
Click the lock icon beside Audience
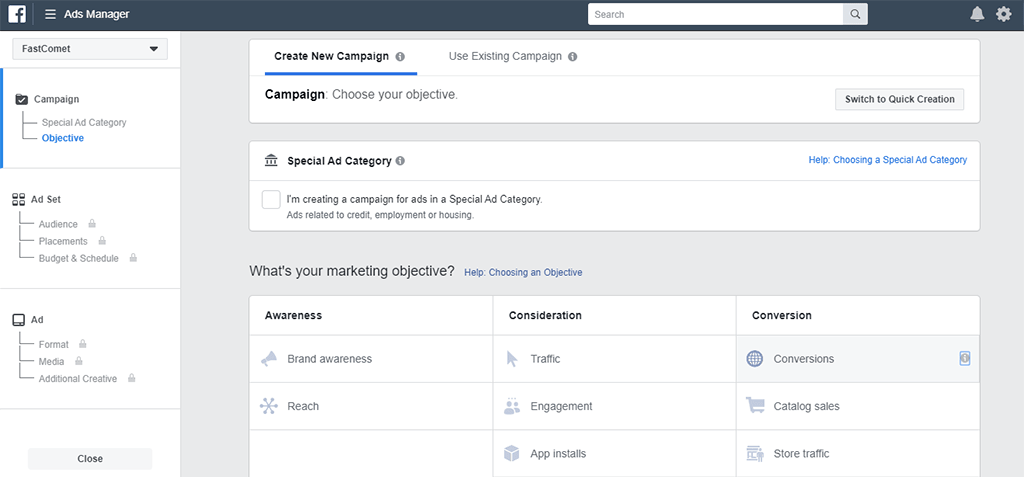[92, 224]
